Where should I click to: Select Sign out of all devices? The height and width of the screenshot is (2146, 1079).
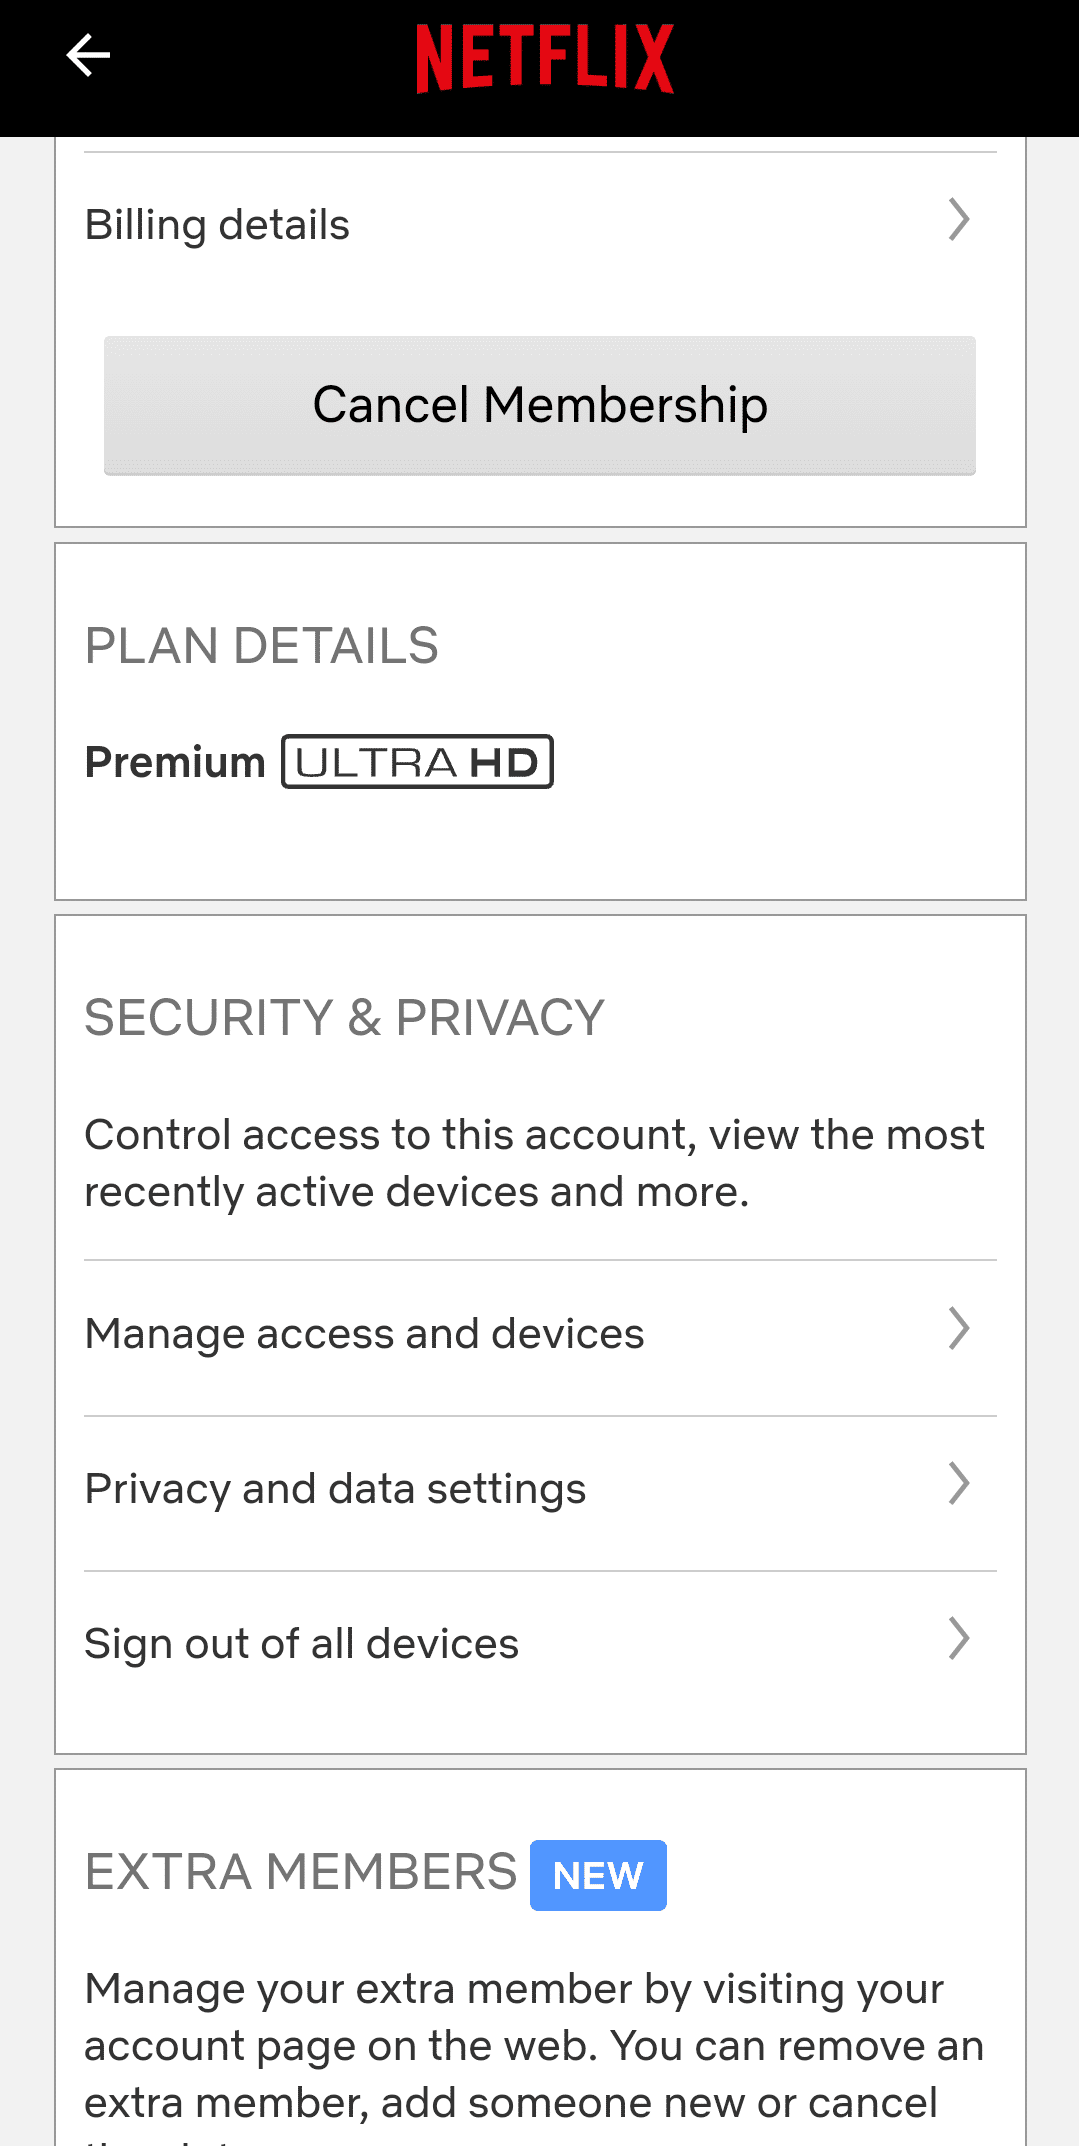[x=301, y=1644]
